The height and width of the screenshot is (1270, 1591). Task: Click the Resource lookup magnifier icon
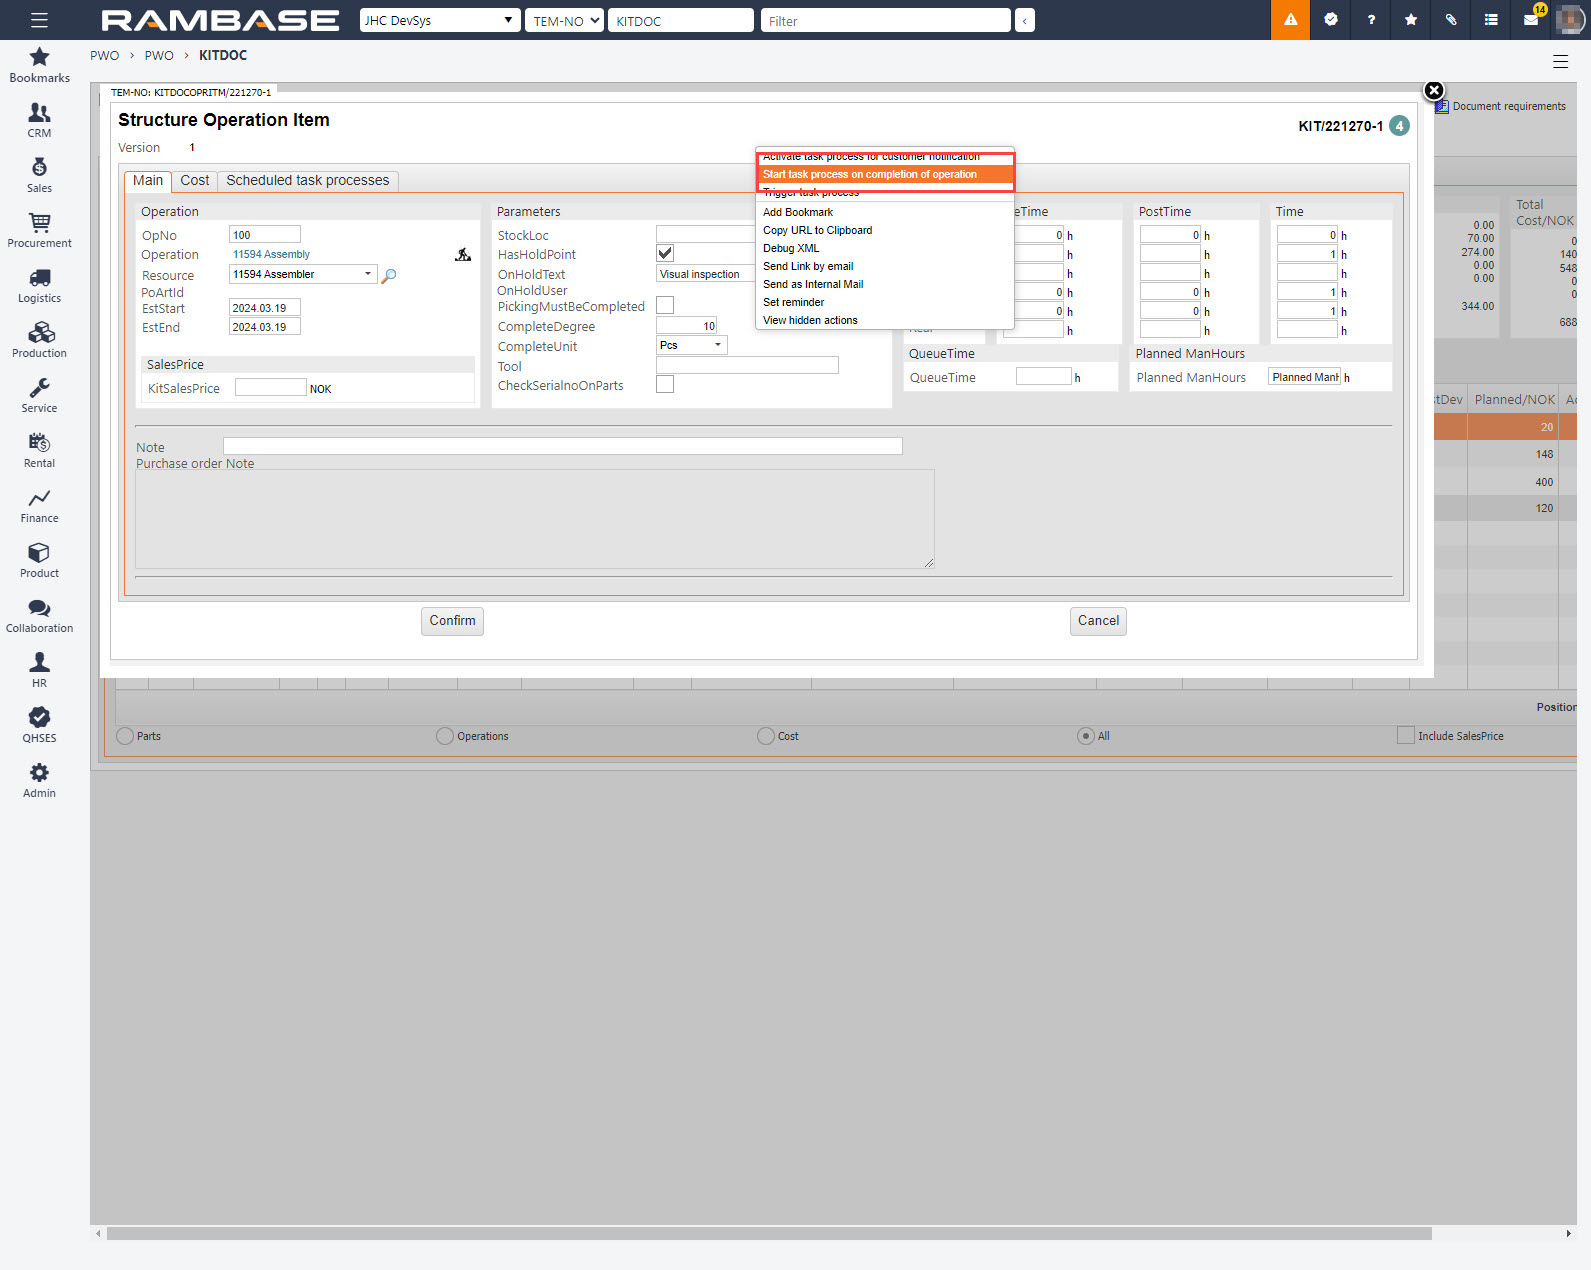click(x=389, y=275)
